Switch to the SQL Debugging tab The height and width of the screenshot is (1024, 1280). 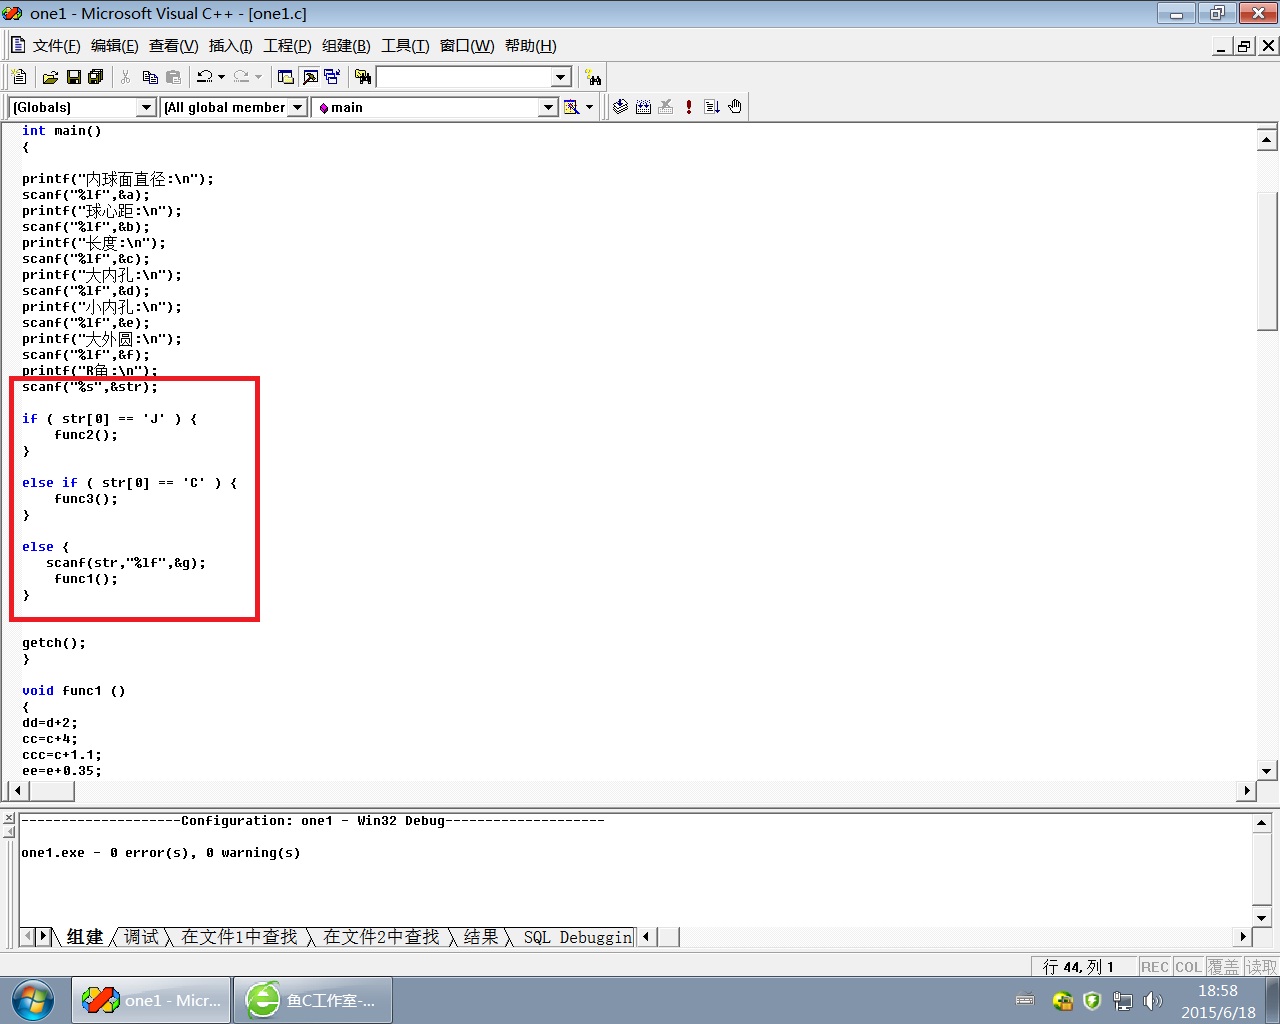578,937
